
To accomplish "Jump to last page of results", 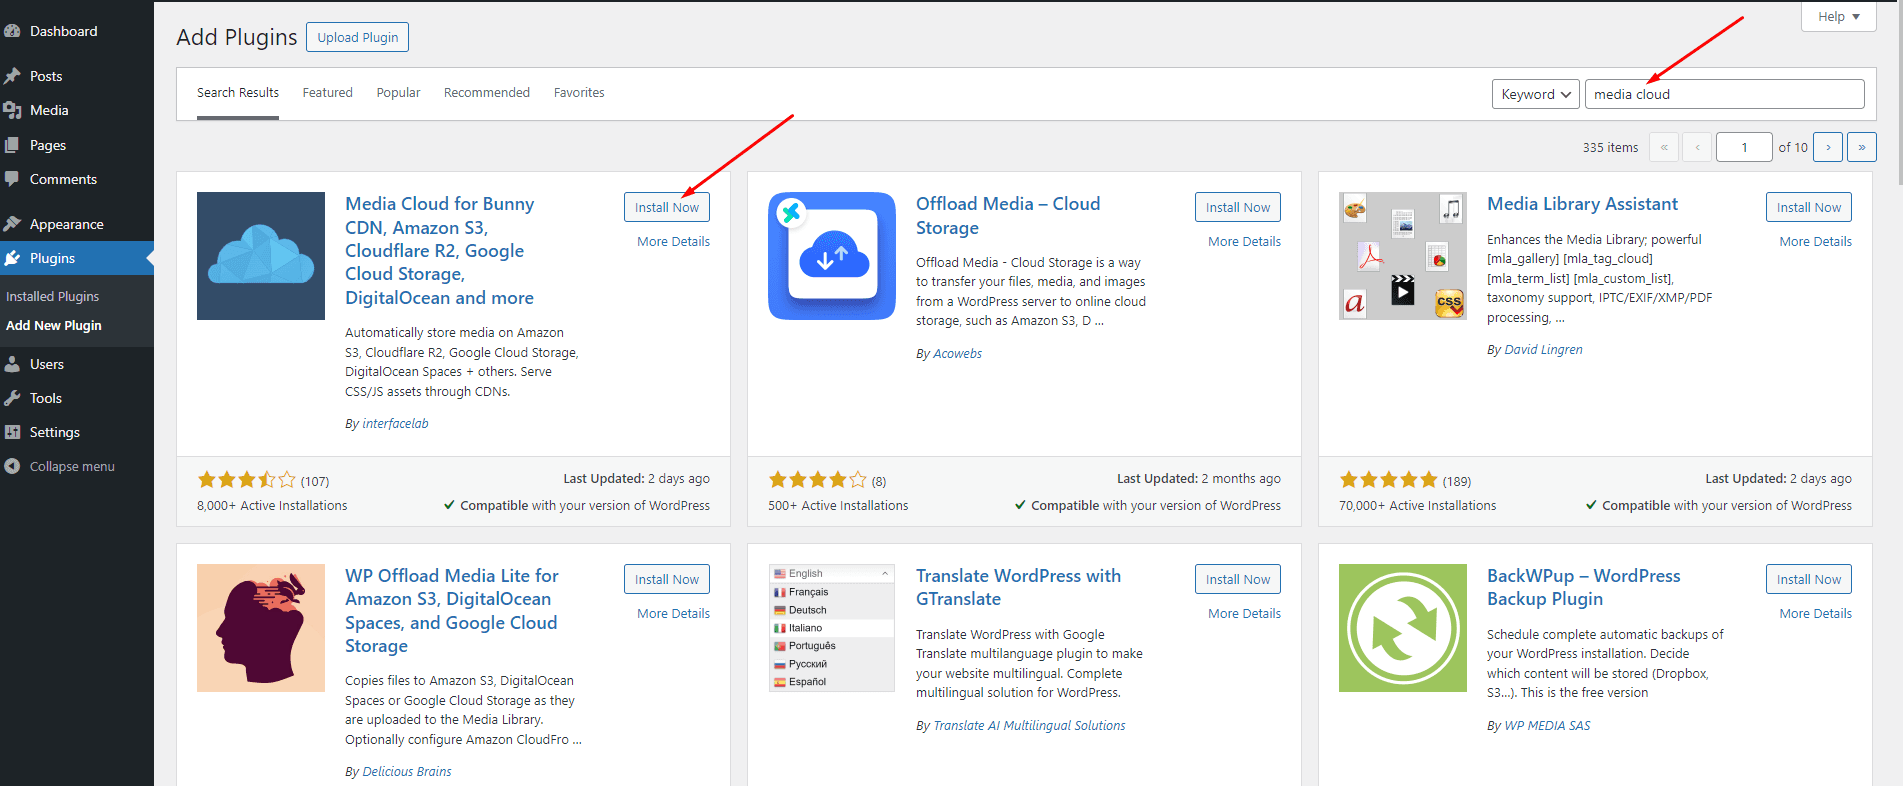I will [1861, 147].
